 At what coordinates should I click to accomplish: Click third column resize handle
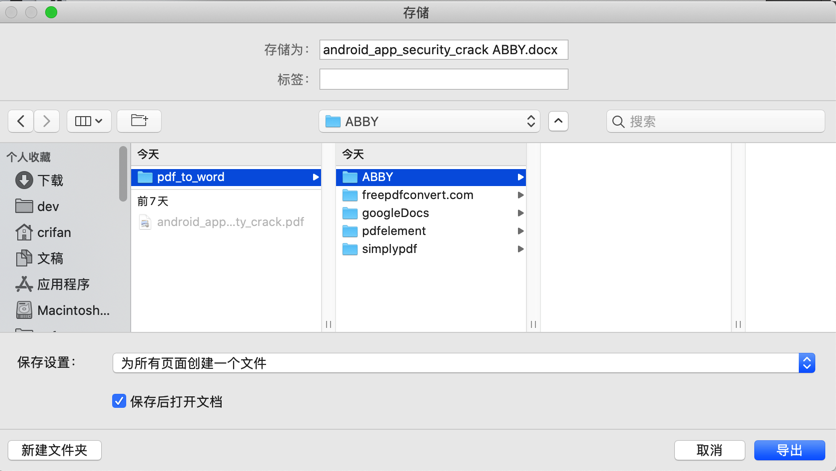click(738, 324)
